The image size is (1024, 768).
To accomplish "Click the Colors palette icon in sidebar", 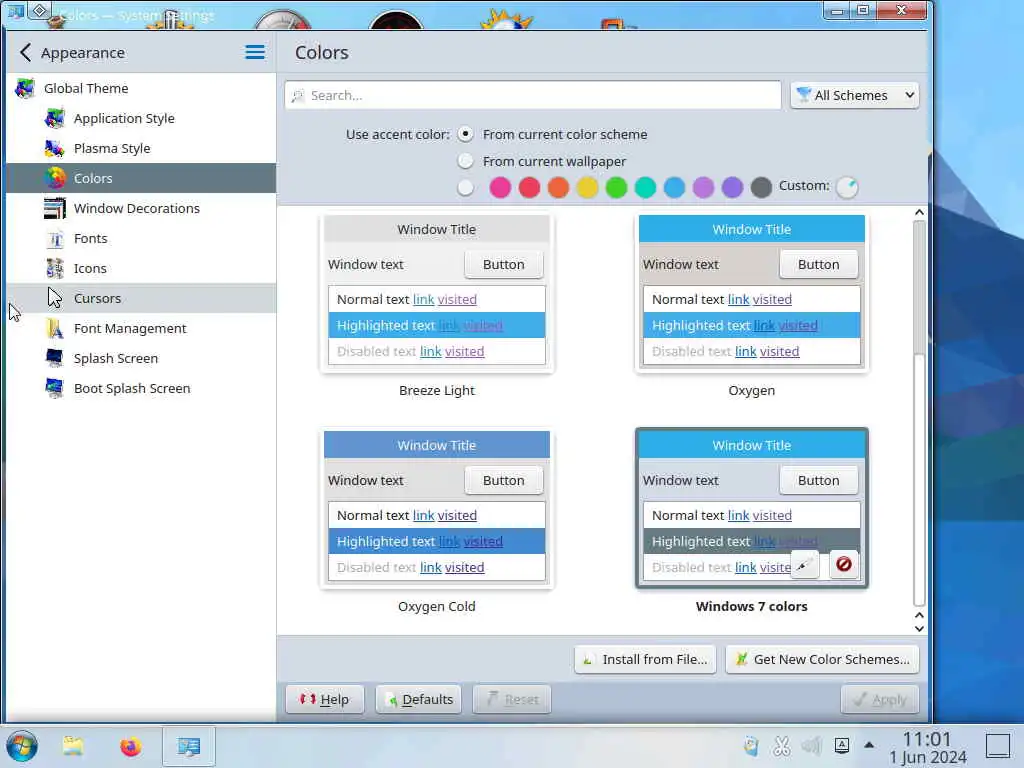I will tap(55, 178).
